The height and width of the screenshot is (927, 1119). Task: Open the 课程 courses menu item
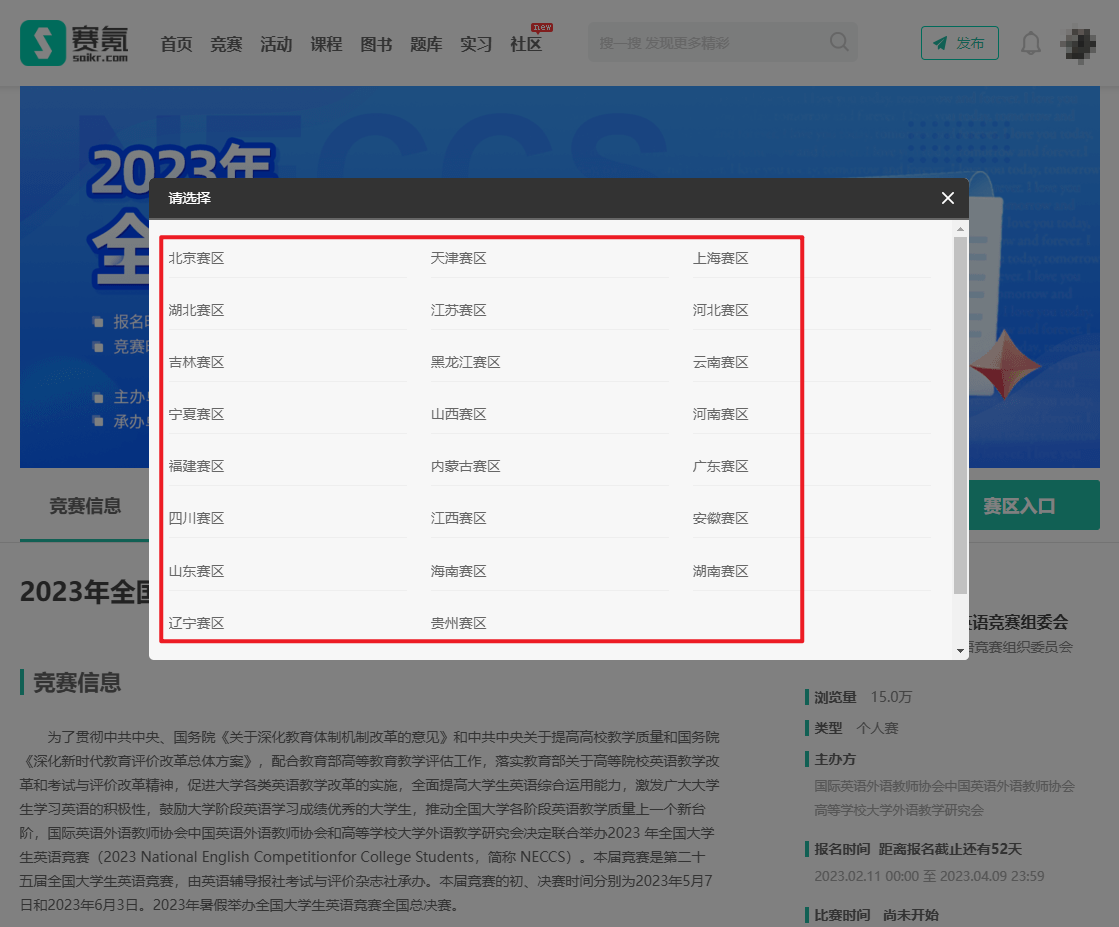pos(326,44)
